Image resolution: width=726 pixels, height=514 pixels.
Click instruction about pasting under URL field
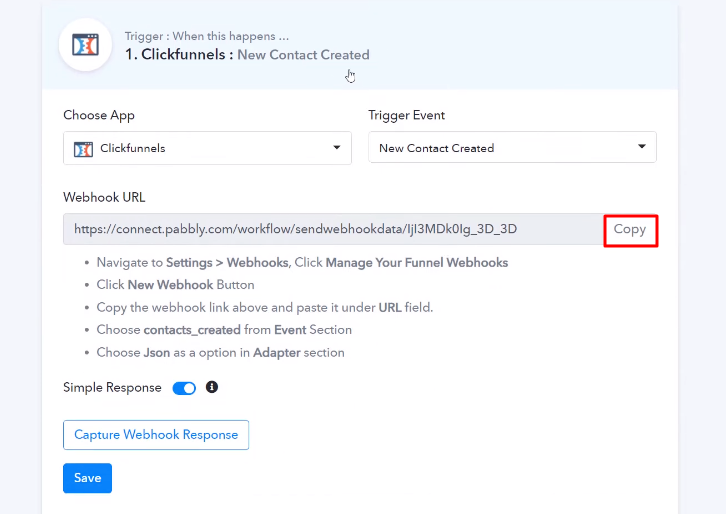coord(265,307)
